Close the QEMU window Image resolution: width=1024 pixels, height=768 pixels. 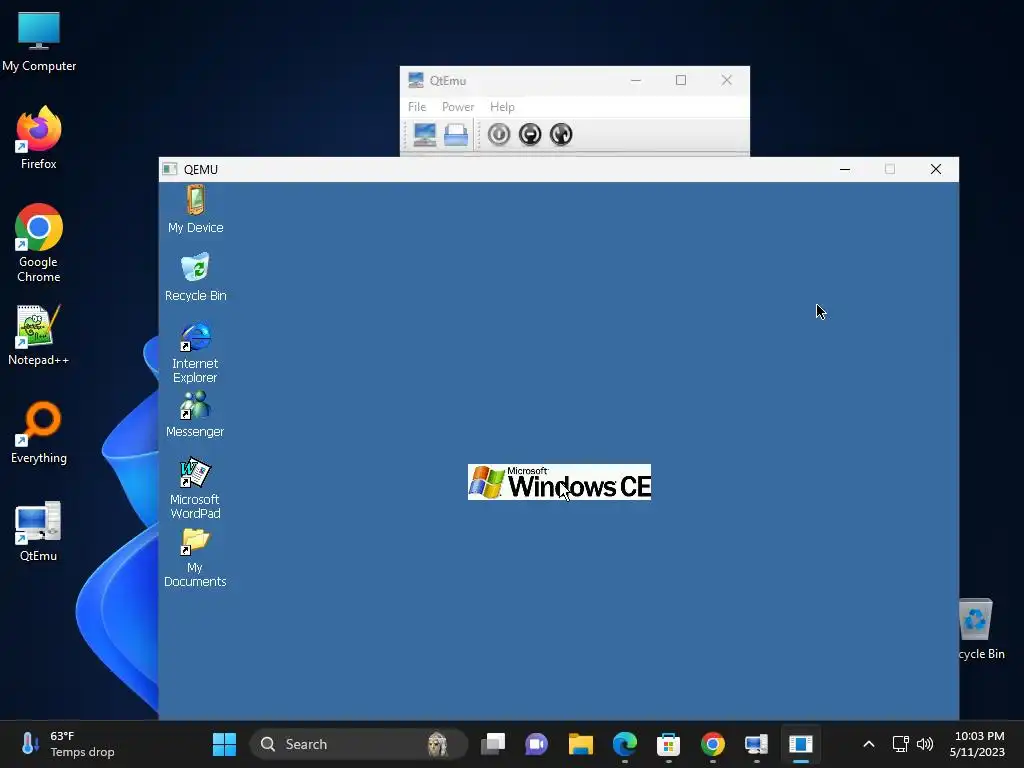[936, 169]
